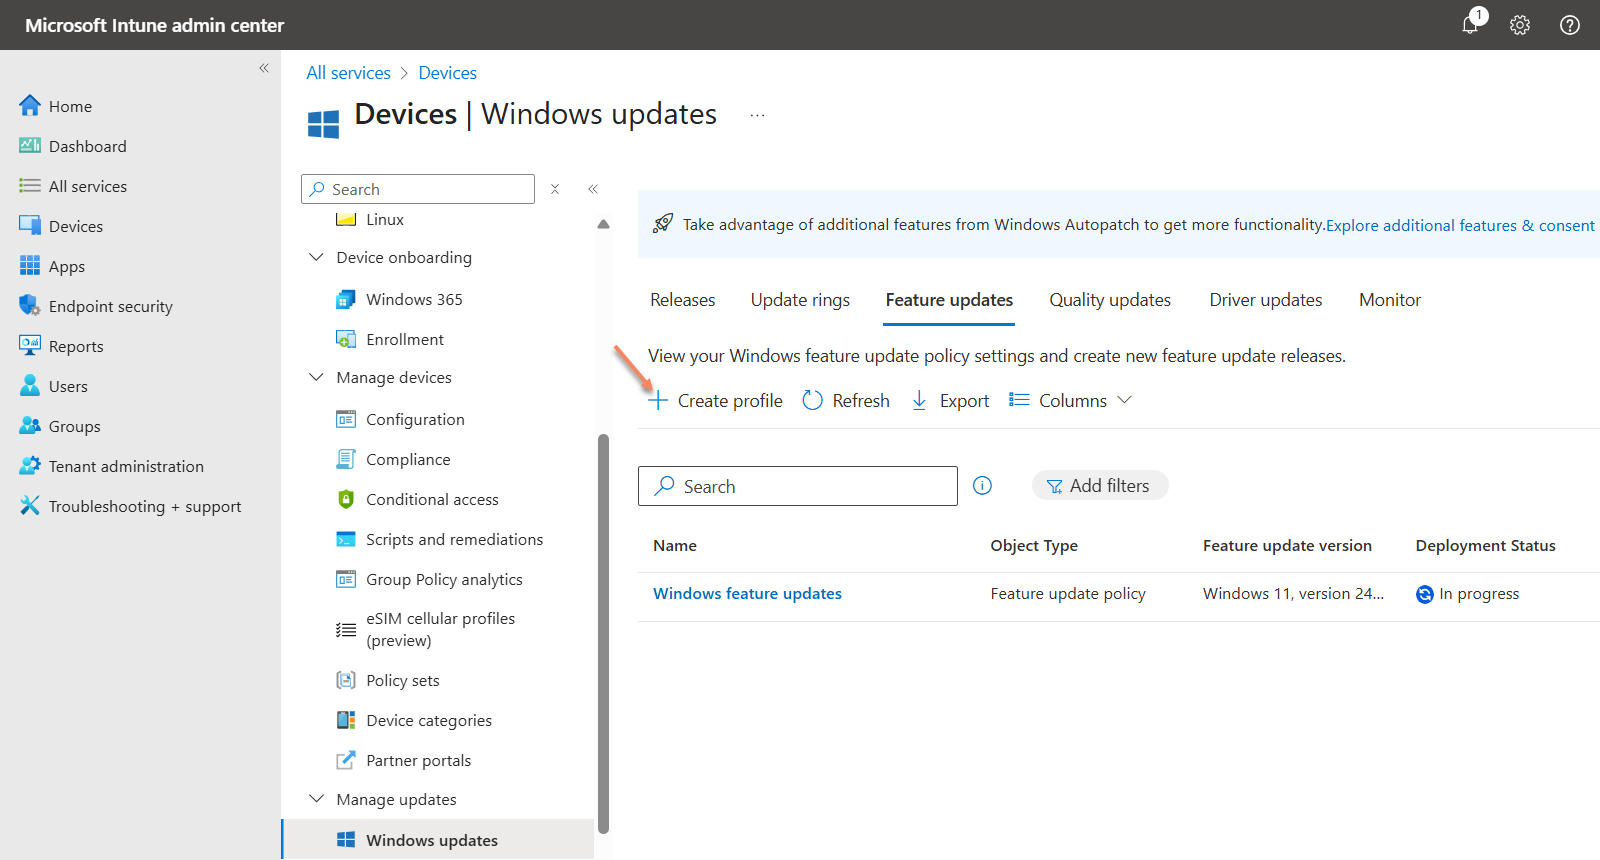Image resolution: width=1600 pixels, height=860 pixels.
Task: Switch to the Releases tab
Action: [683, 300]
